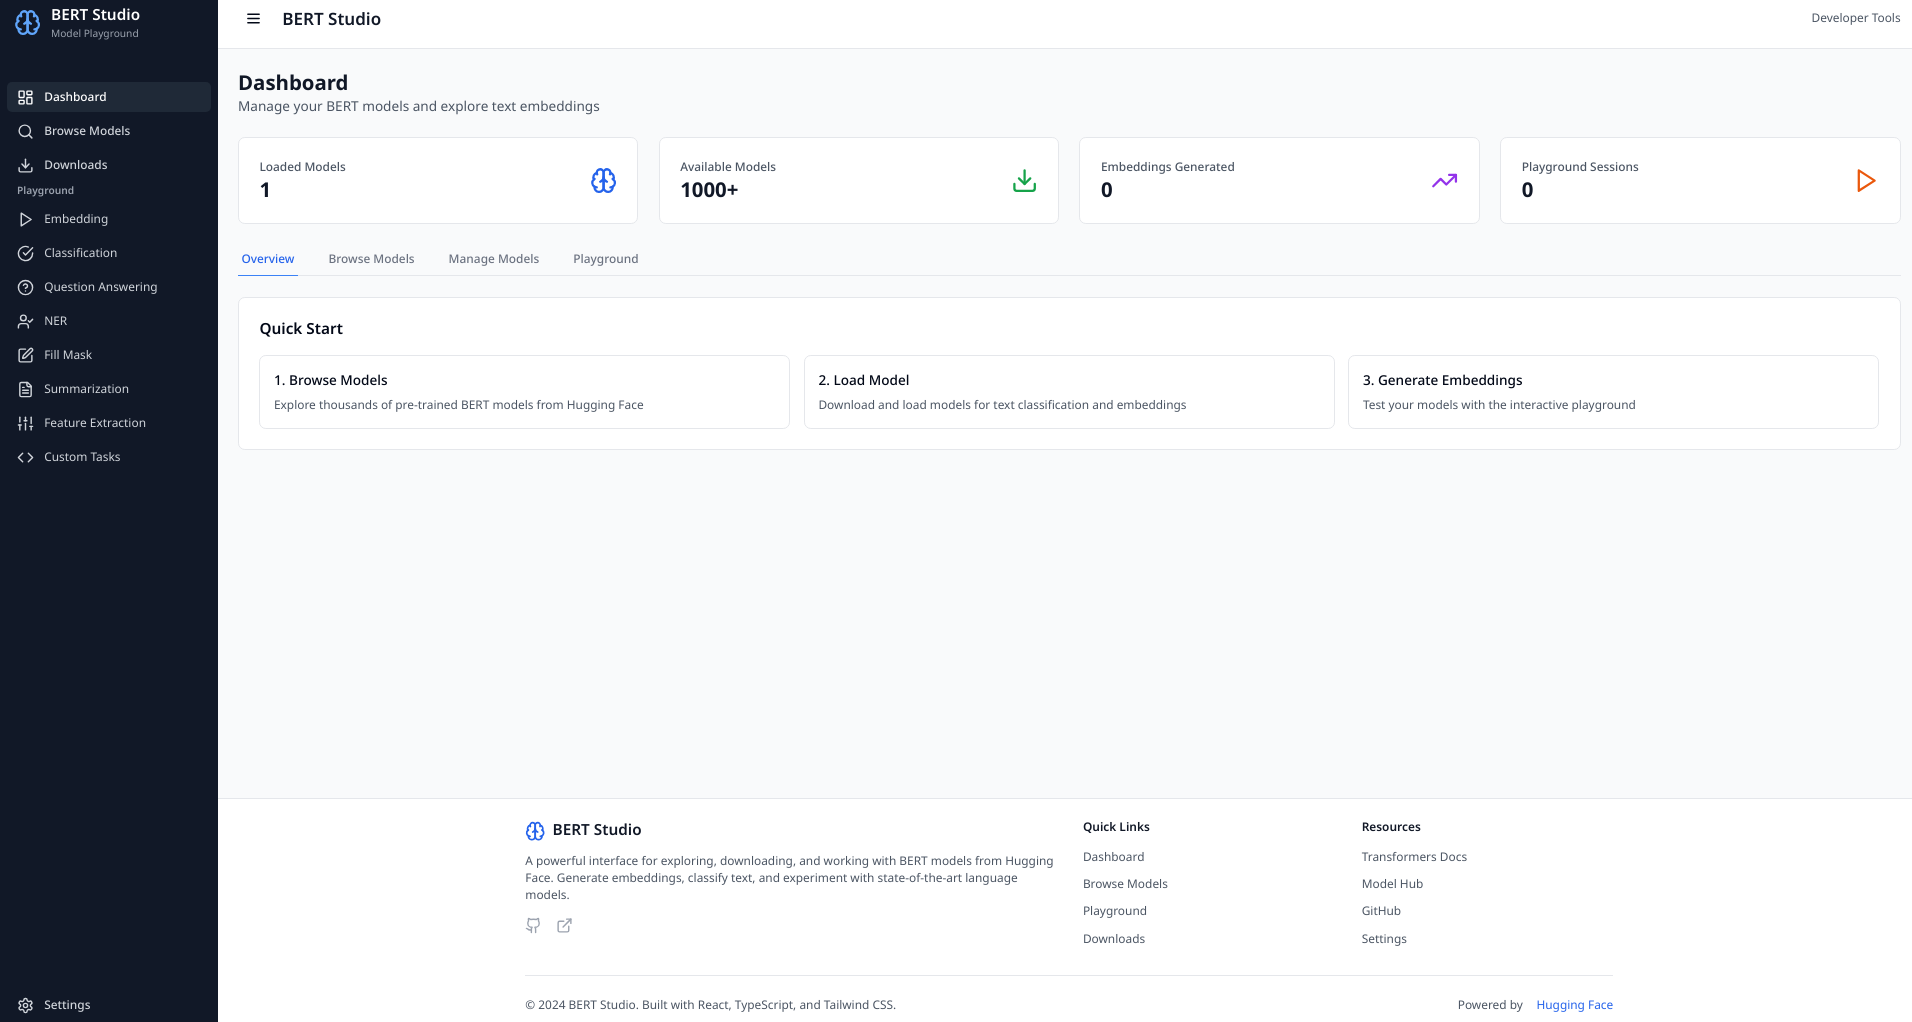Switch to the Playground tab
This screenshot has height=1022, width=1912.
pos(606,259)
